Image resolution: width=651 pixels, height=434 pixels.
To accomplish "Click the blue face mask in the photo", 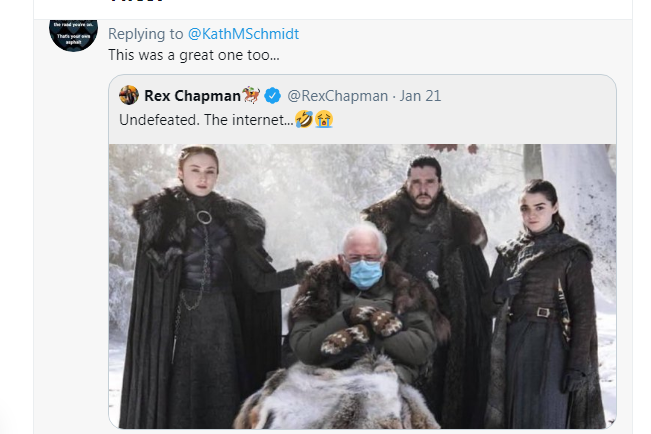I will click(365, 273).
